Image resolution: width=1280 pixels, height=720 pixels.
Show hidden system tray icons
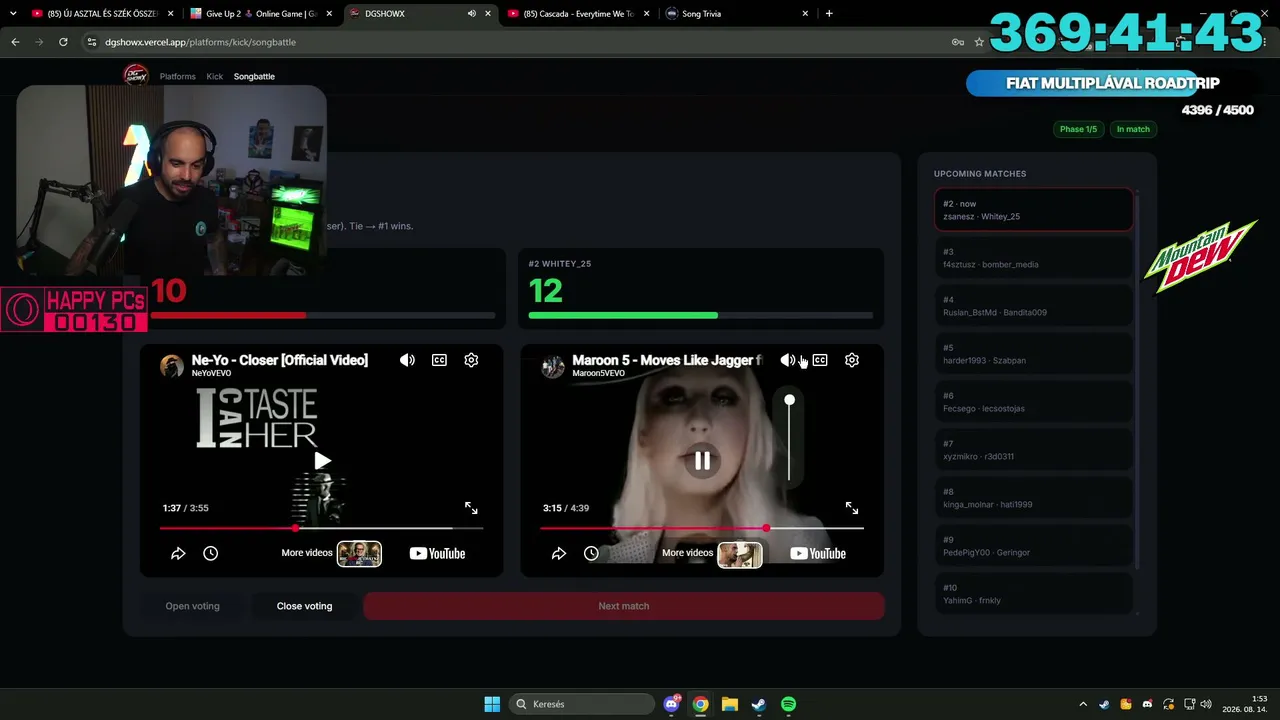tap(1083, 704)
